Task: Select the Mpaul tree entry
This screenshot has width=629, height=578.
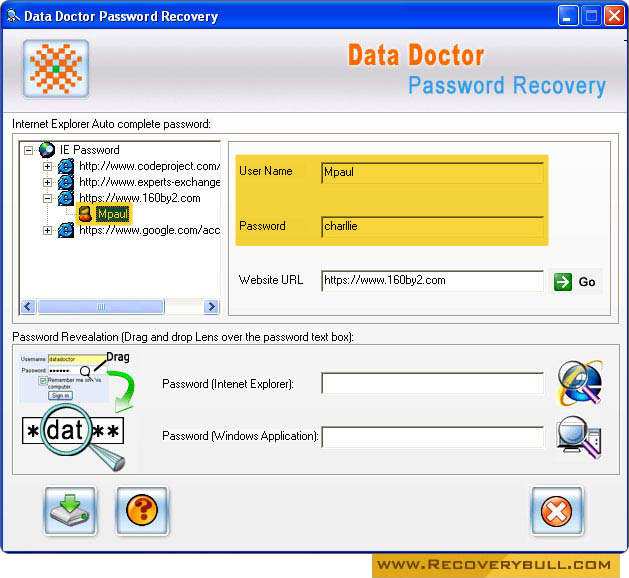Action: click(113, 214)
